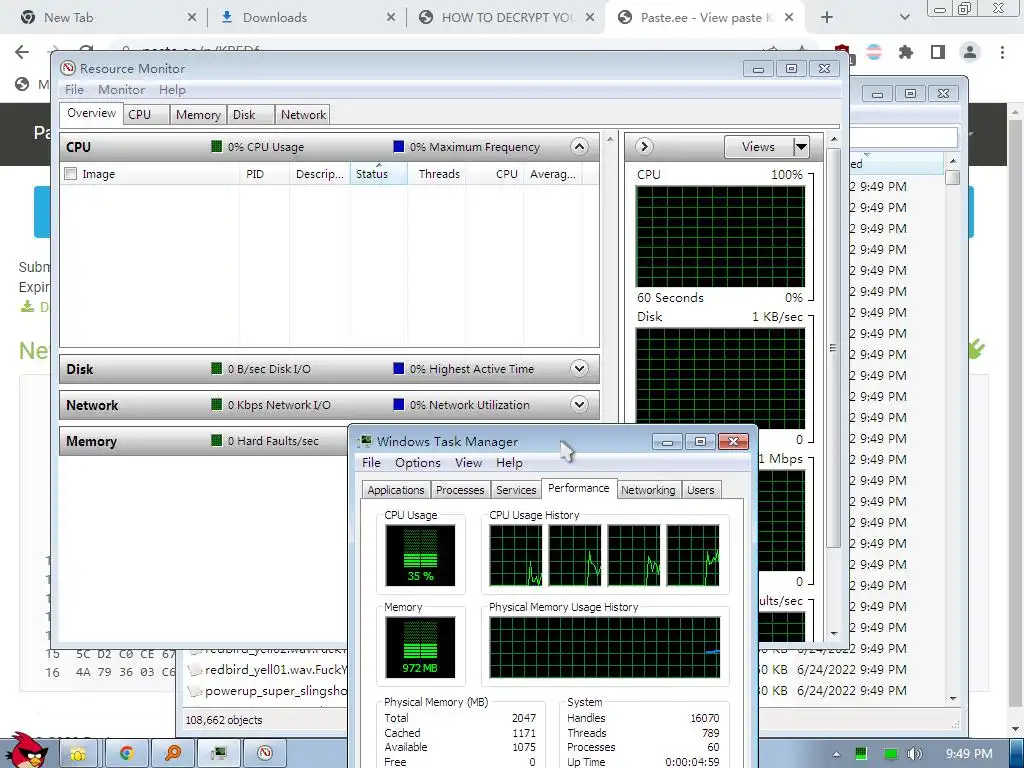The width and height of the screenshot is (1024, 768).
Task: Click the Memory section header bar
Action: pos(205,441)
